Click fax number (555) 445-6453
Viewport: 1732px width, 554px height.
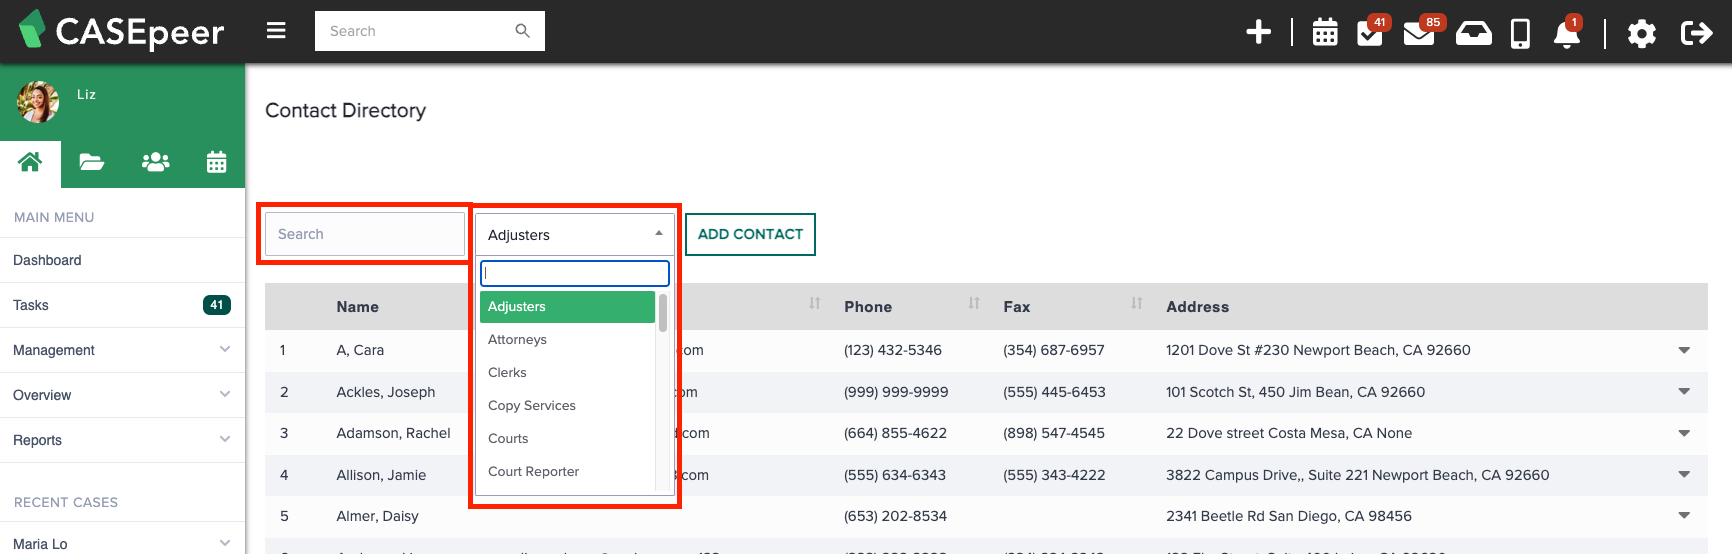point(1054,392)
